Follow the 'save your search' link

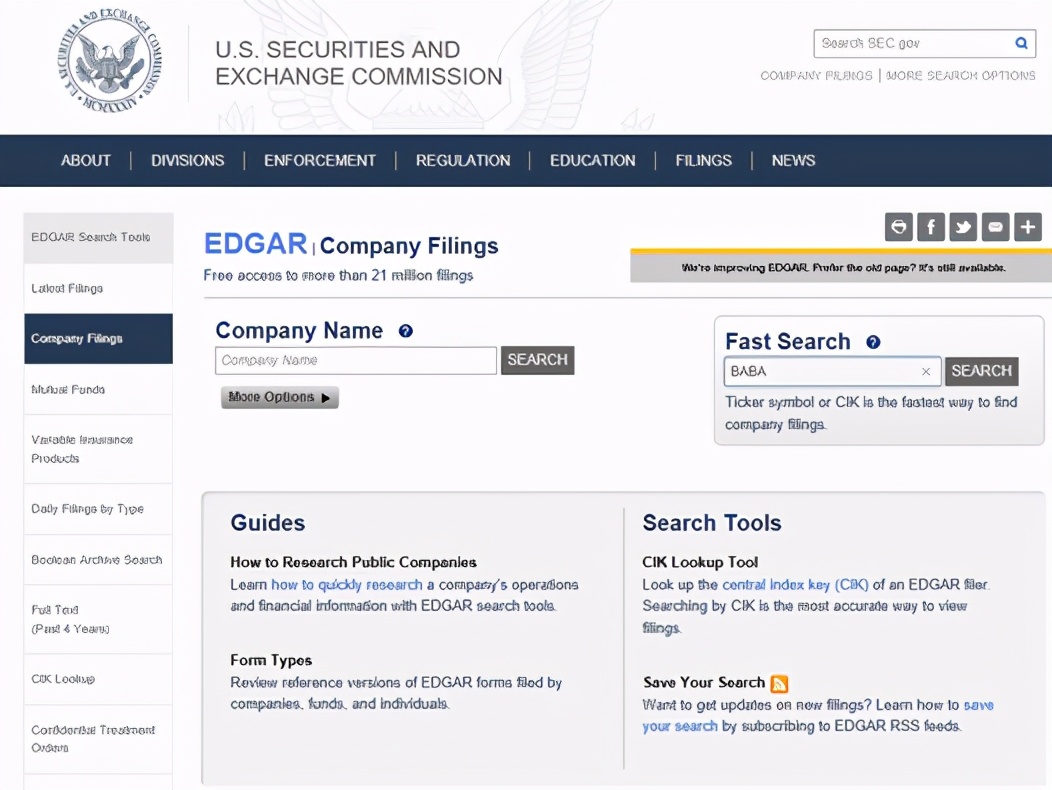(818, 715)
